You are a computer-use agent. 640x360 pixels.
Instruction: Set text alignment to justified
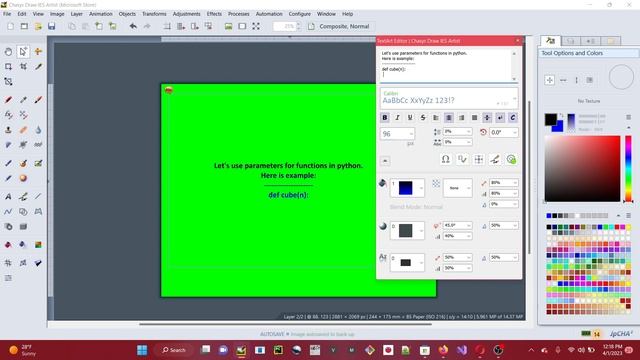[x=474, y=118]
